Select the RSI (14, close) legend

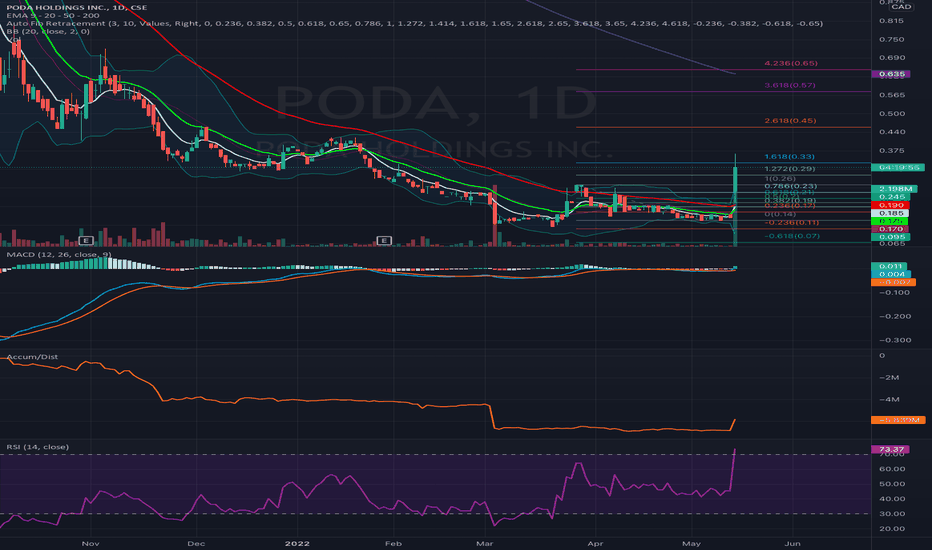(x=37, y=447)
